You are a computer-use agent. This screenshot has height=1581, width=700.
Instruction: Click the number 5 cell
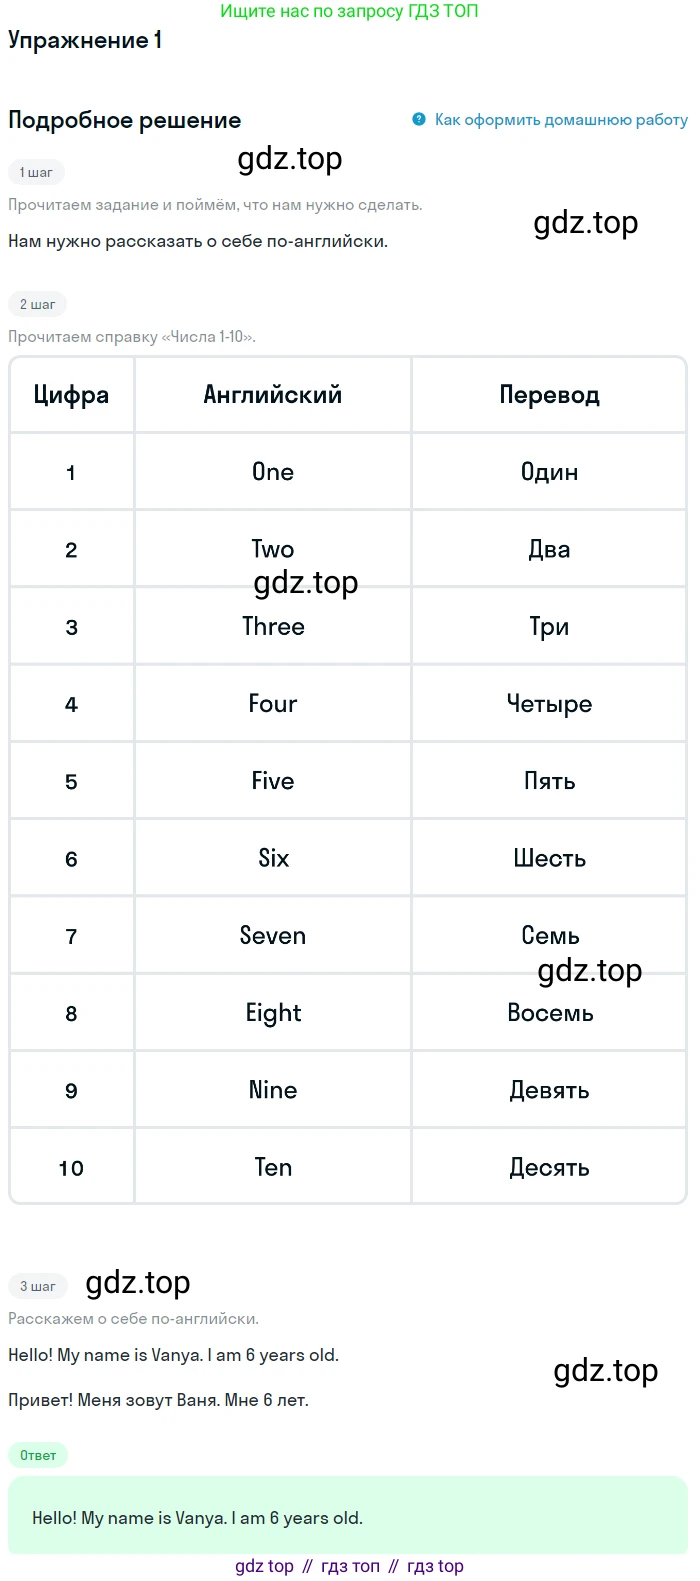[71, 782]
